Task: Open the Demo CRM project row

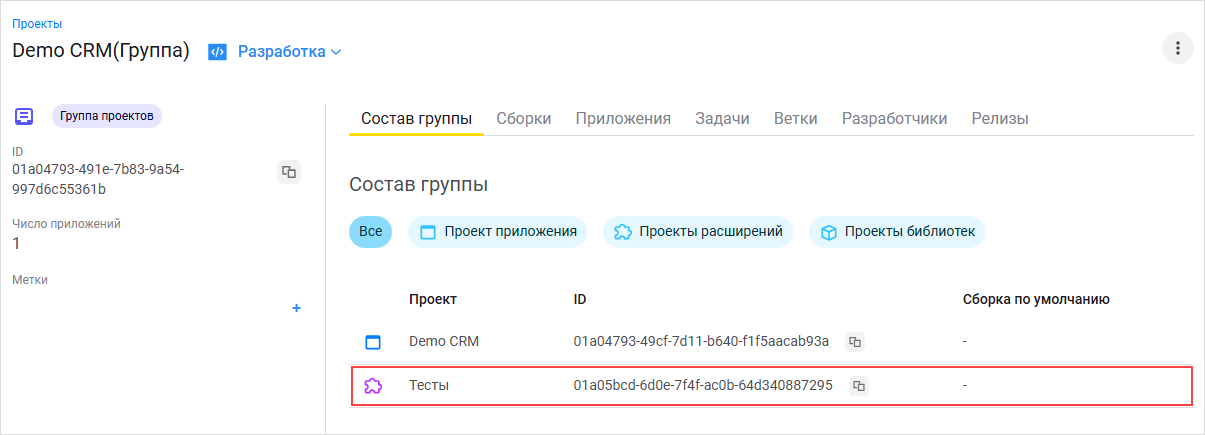Action: pyautogui.click(x=771, y=342)
